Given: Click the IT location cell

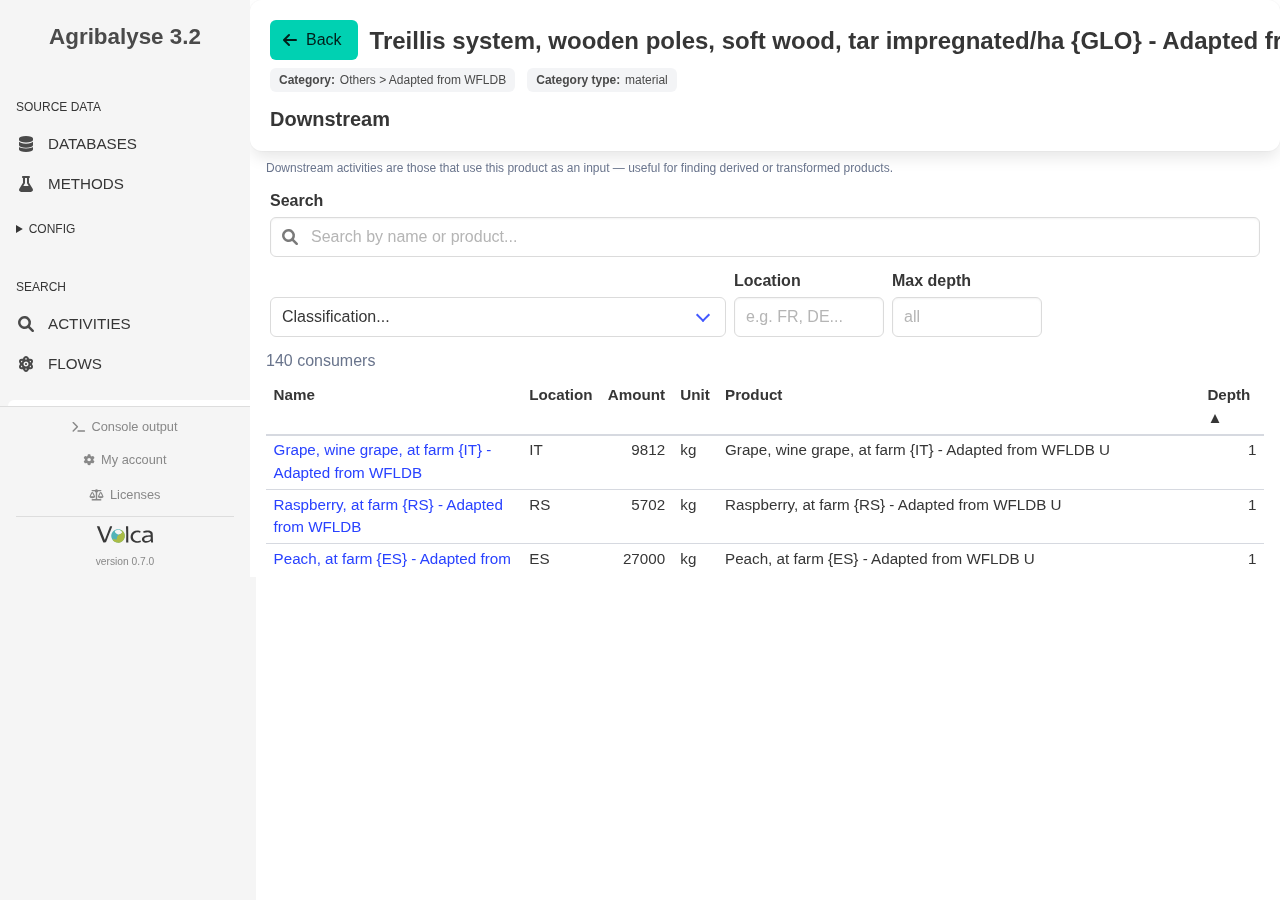Looking at the screenshot, I should (536, 450).
